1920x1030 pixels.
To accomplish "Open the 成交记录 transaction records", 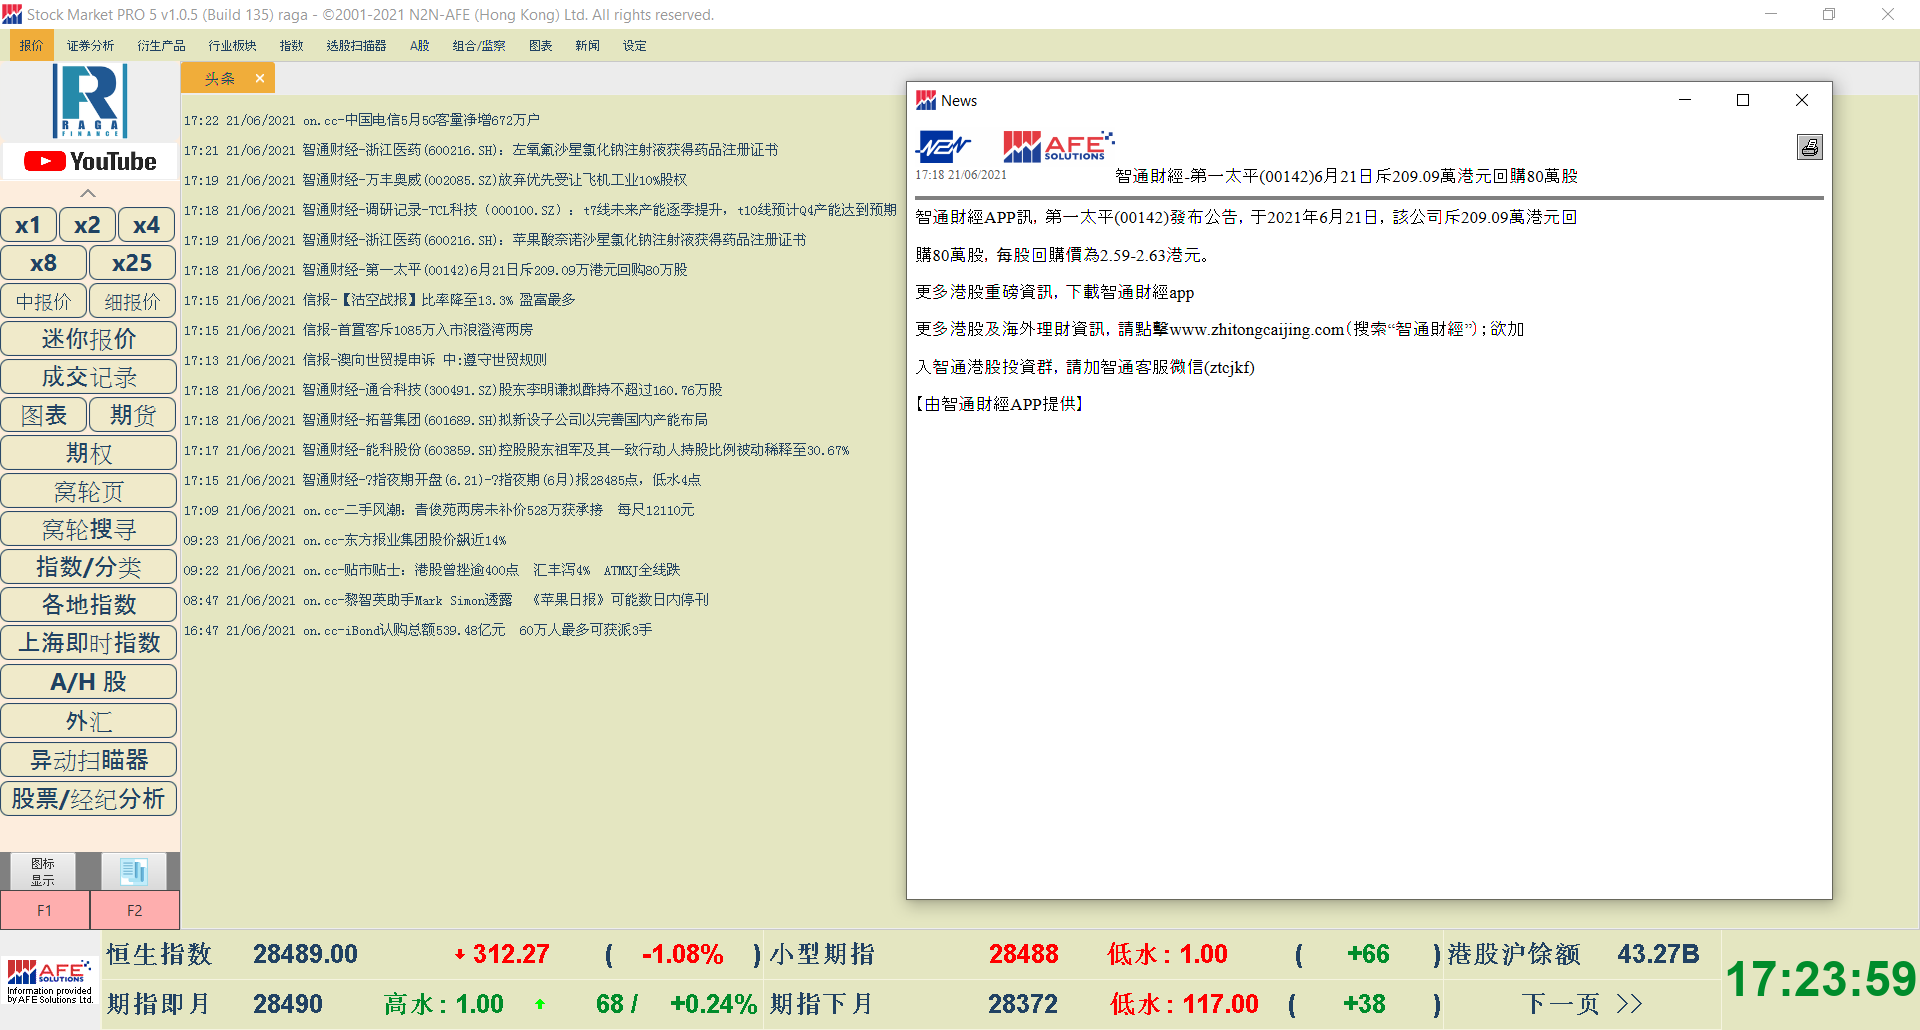I will (x=89, y=377).
